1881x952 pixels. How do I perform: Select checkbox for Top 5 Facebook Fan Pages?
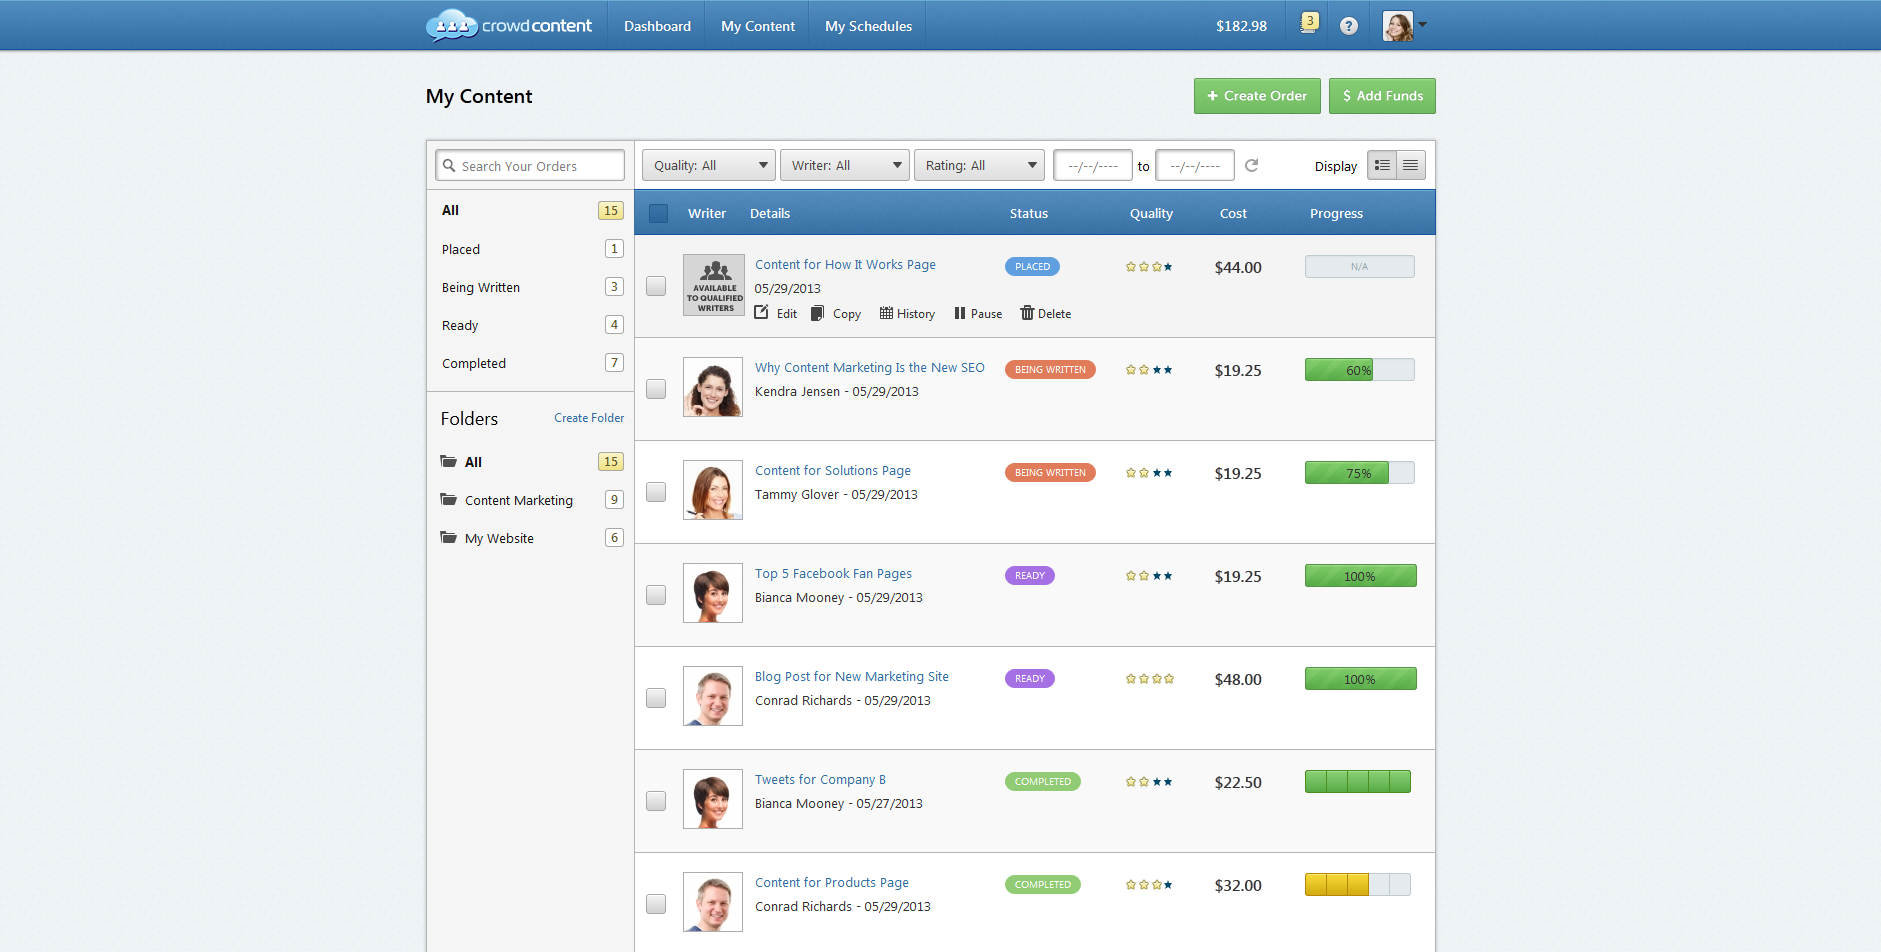tap(656, 595)
